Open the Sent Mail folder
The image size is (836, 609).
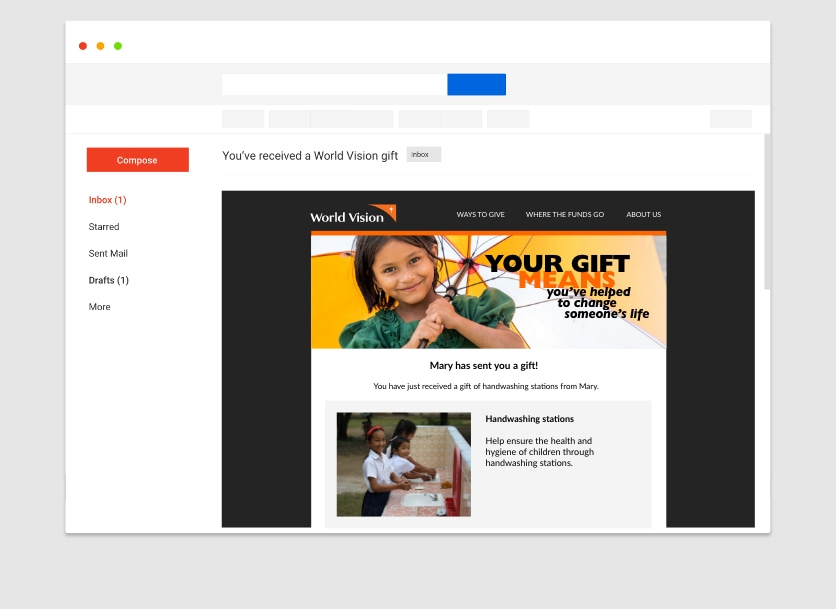108,253
